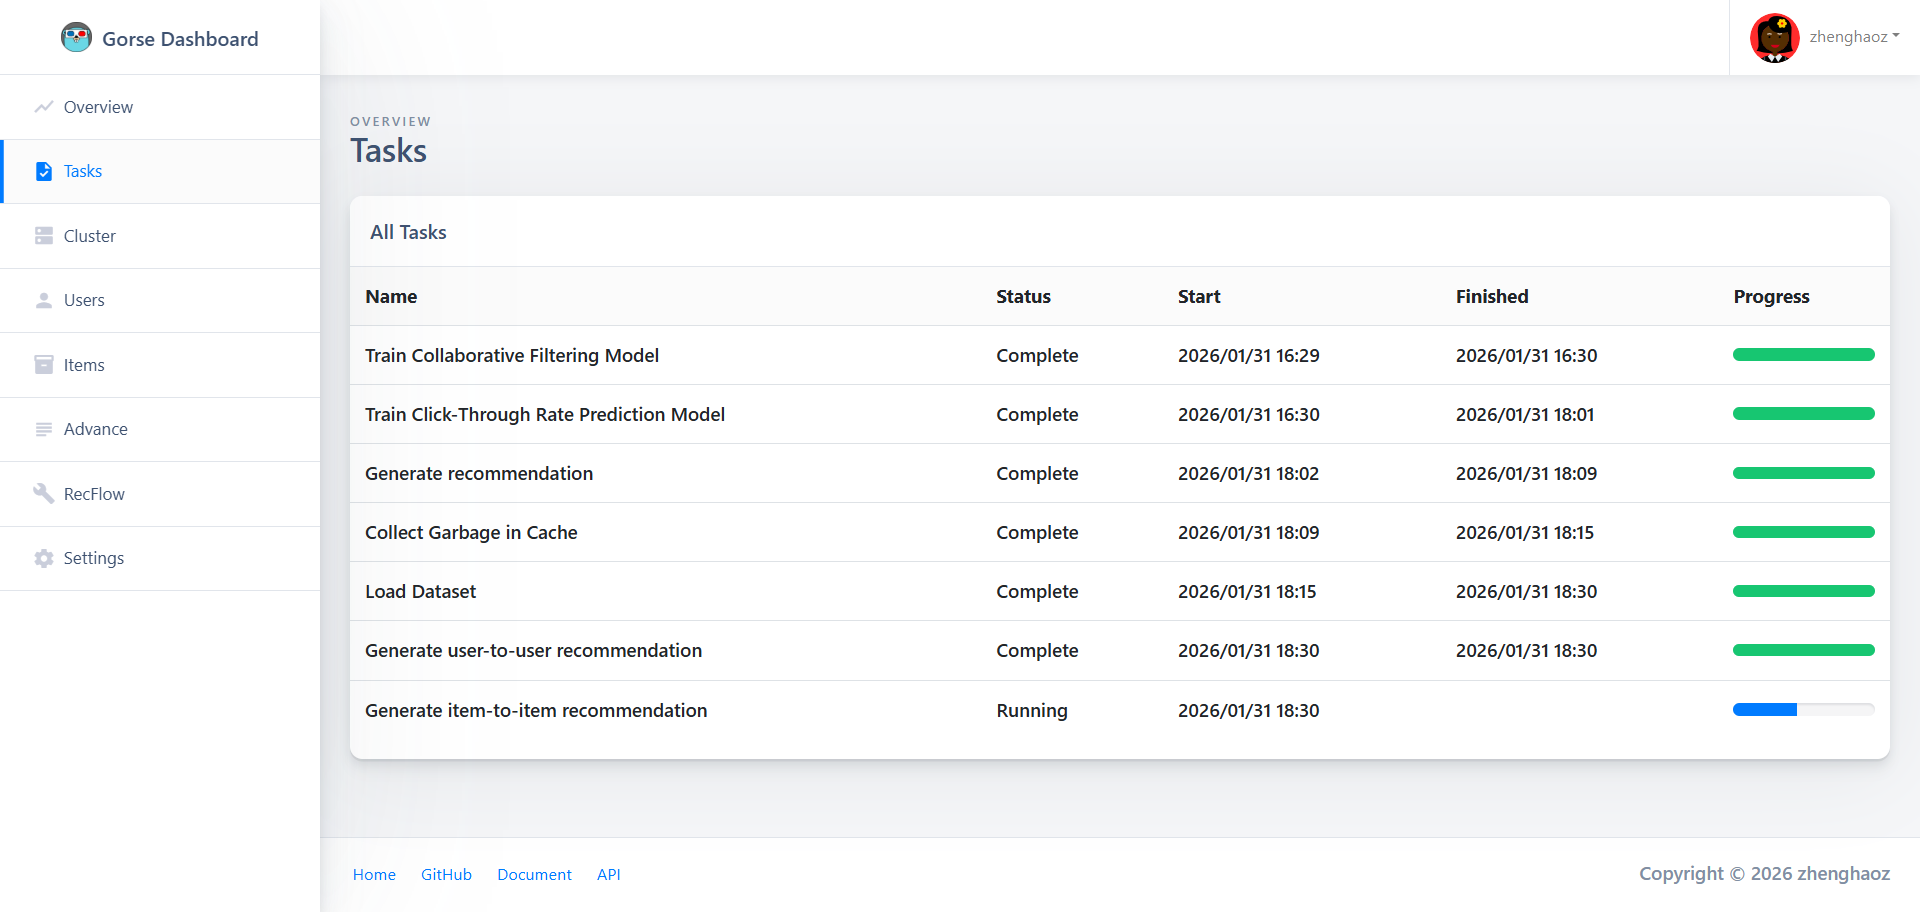Click the Train Collaborative Filtering Model row
The image size is (1920, 912).
[x=512, y=355]
